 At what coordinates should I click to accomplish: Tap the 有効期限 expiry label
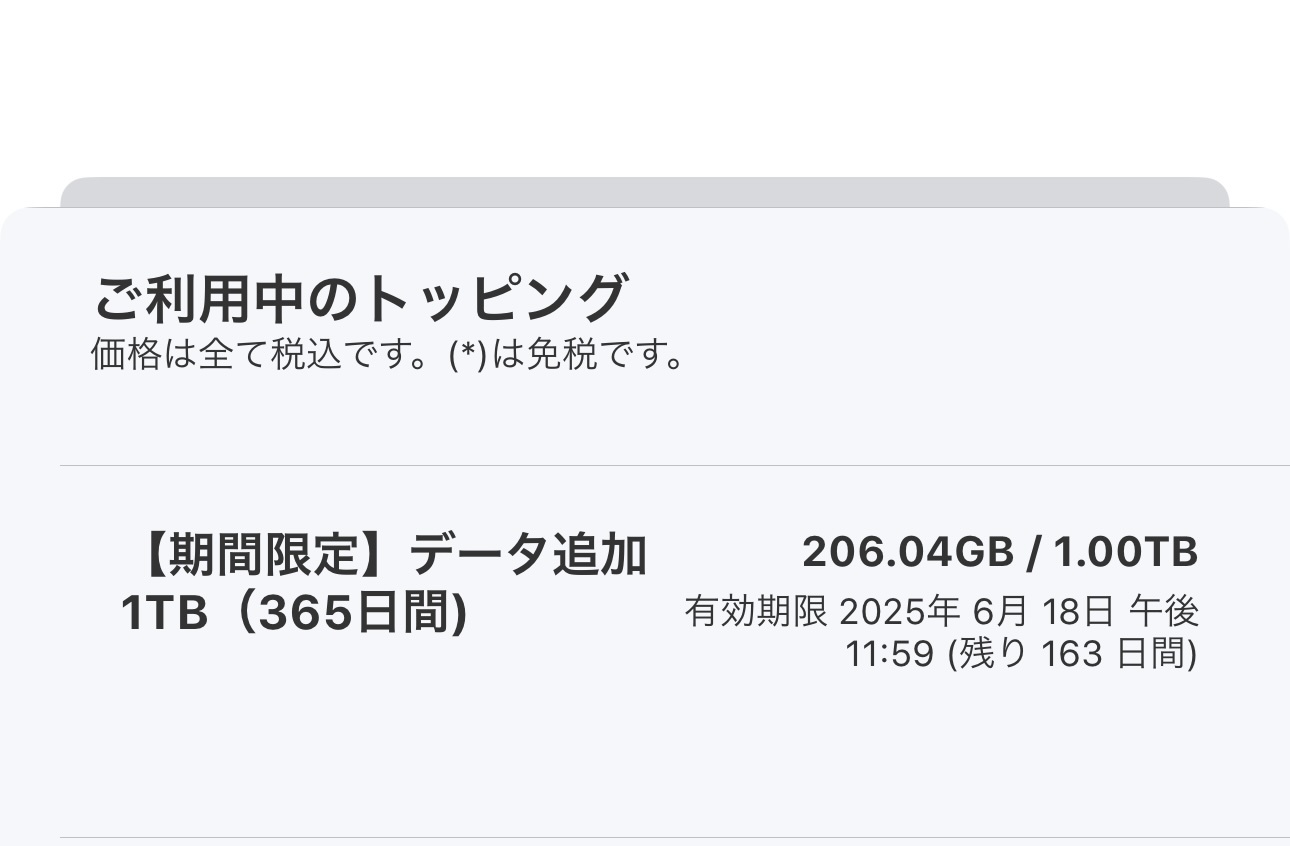coord(756,611)
